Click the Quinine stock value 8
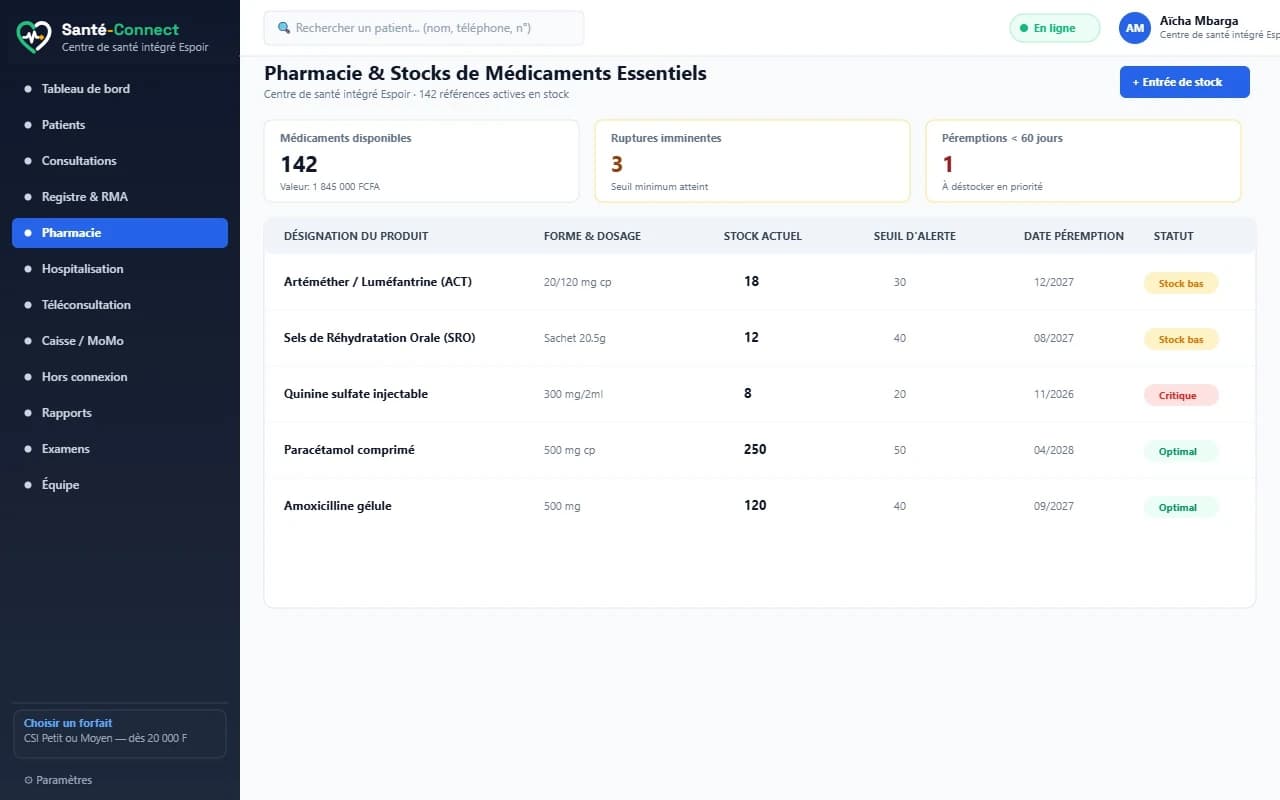Viewport: 1280px width, 800px height. (x=748, y=394)
